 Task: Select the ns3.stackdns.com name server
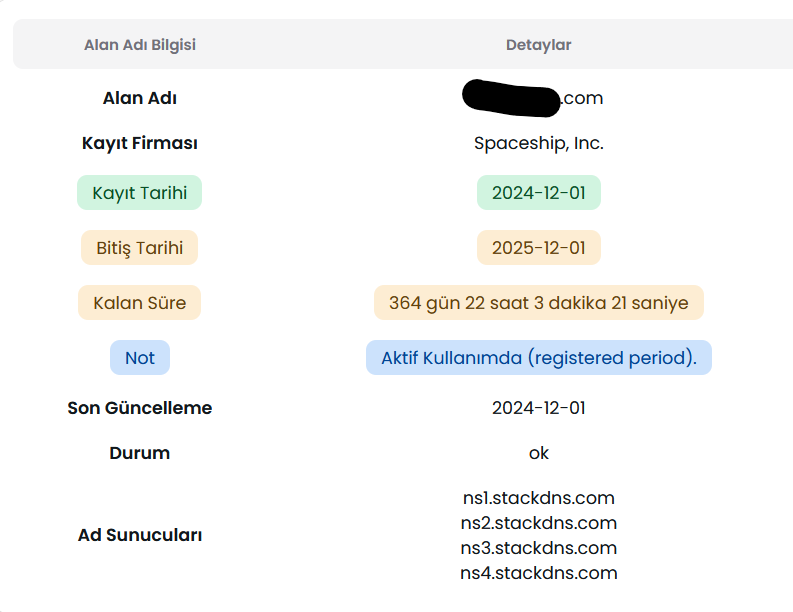pos(539,548)
